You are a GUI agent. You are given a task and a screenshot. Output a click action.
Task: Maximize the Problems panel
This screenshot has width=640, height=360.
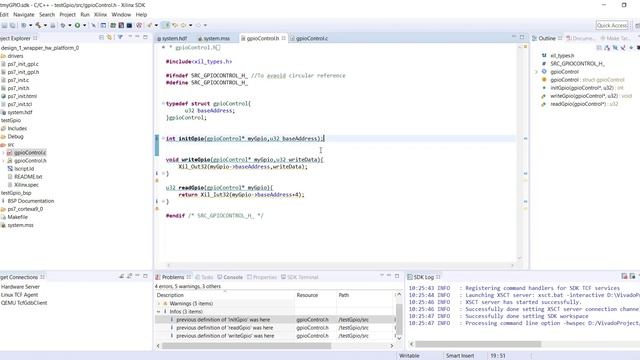tap(397, 276)
